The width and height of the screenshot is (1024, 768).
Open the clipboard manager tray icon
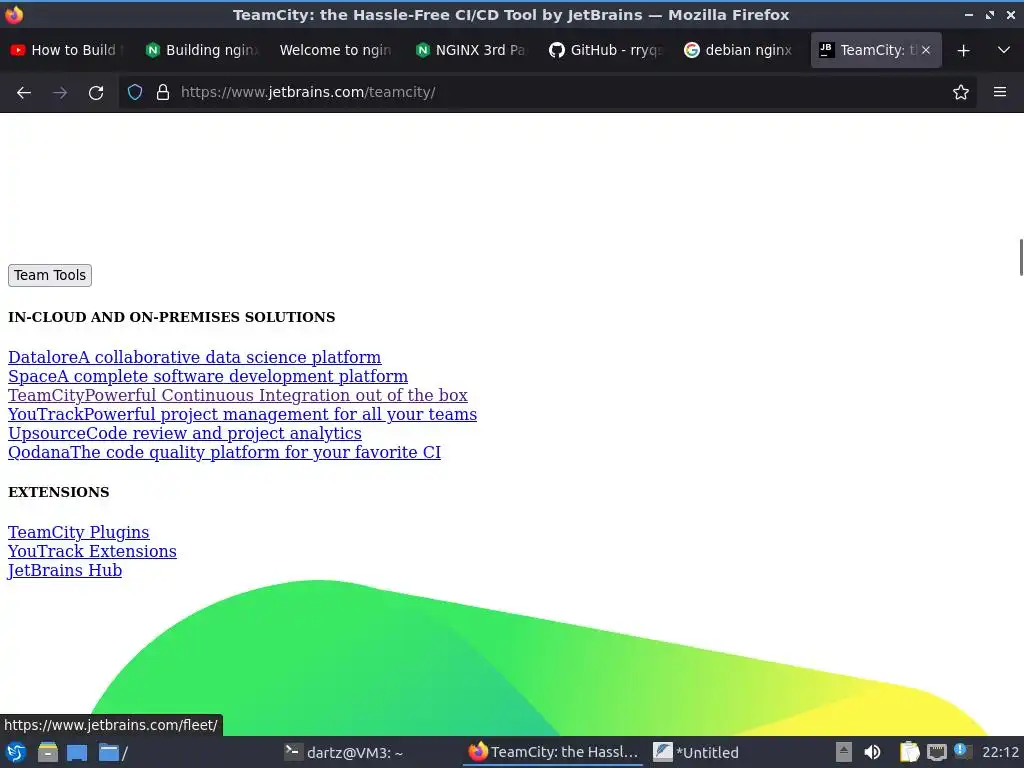(909, 752)
